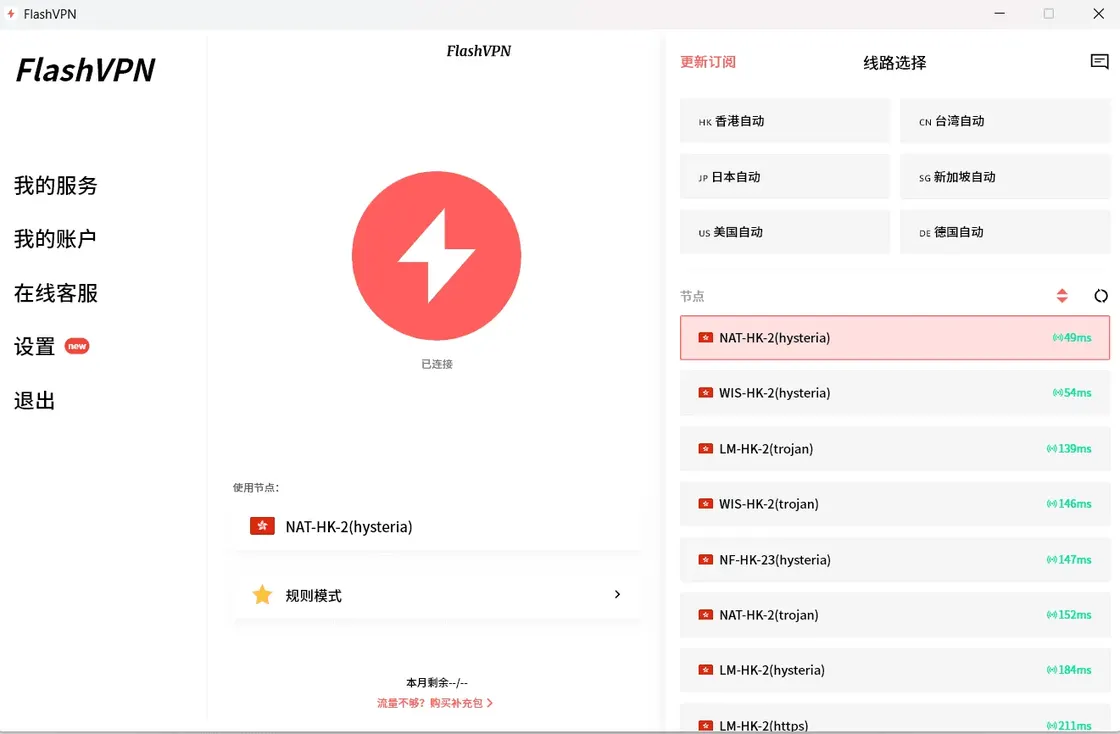Image resolution: width=1120 pixels, height=734 pixels.
Task: Click the 152ms latency value
Action: click(x=1075, y=614)
